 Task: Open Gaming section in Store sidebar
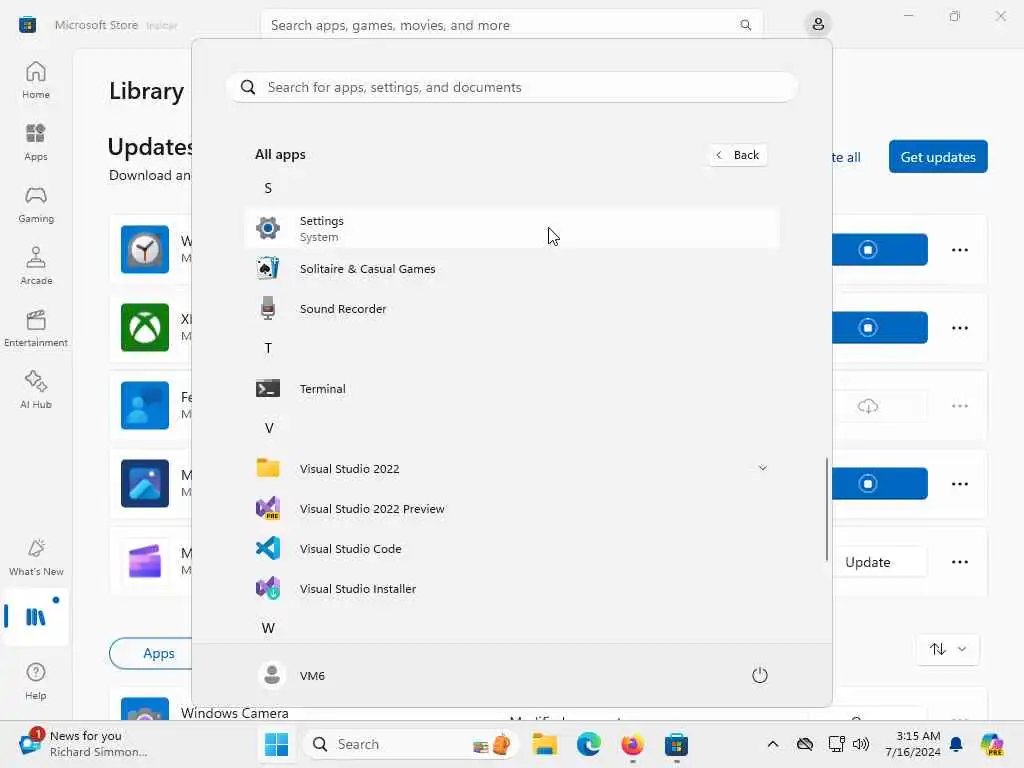pyautogui.click(x=36, y=204)
